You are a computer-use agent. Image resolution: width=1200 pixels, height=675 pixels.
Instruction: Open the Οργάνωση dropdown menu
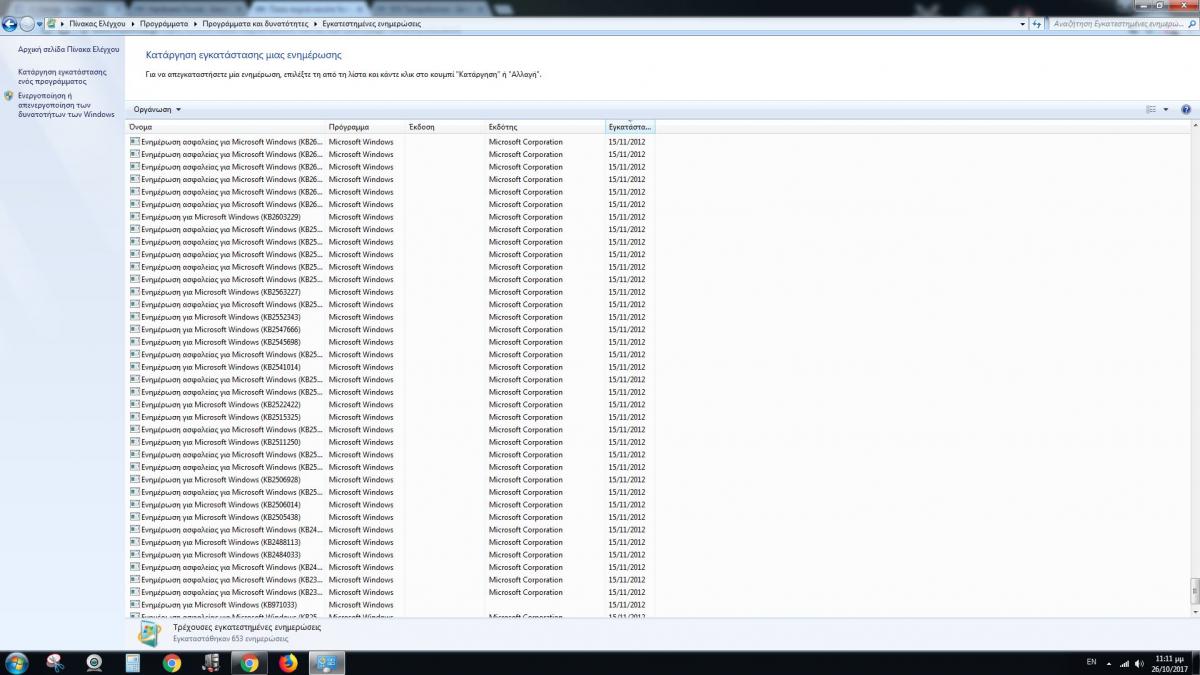click(x=157, y=109)
